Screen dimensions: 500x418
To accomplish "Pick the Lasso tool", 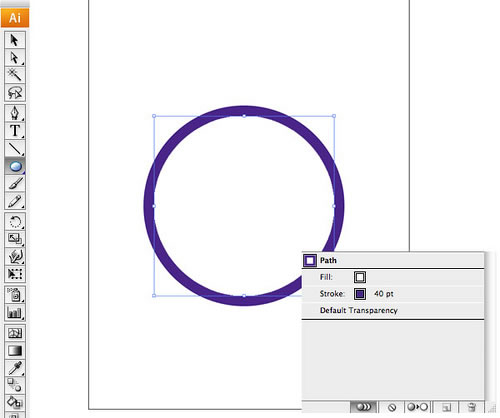I will (x=15, y=92).
